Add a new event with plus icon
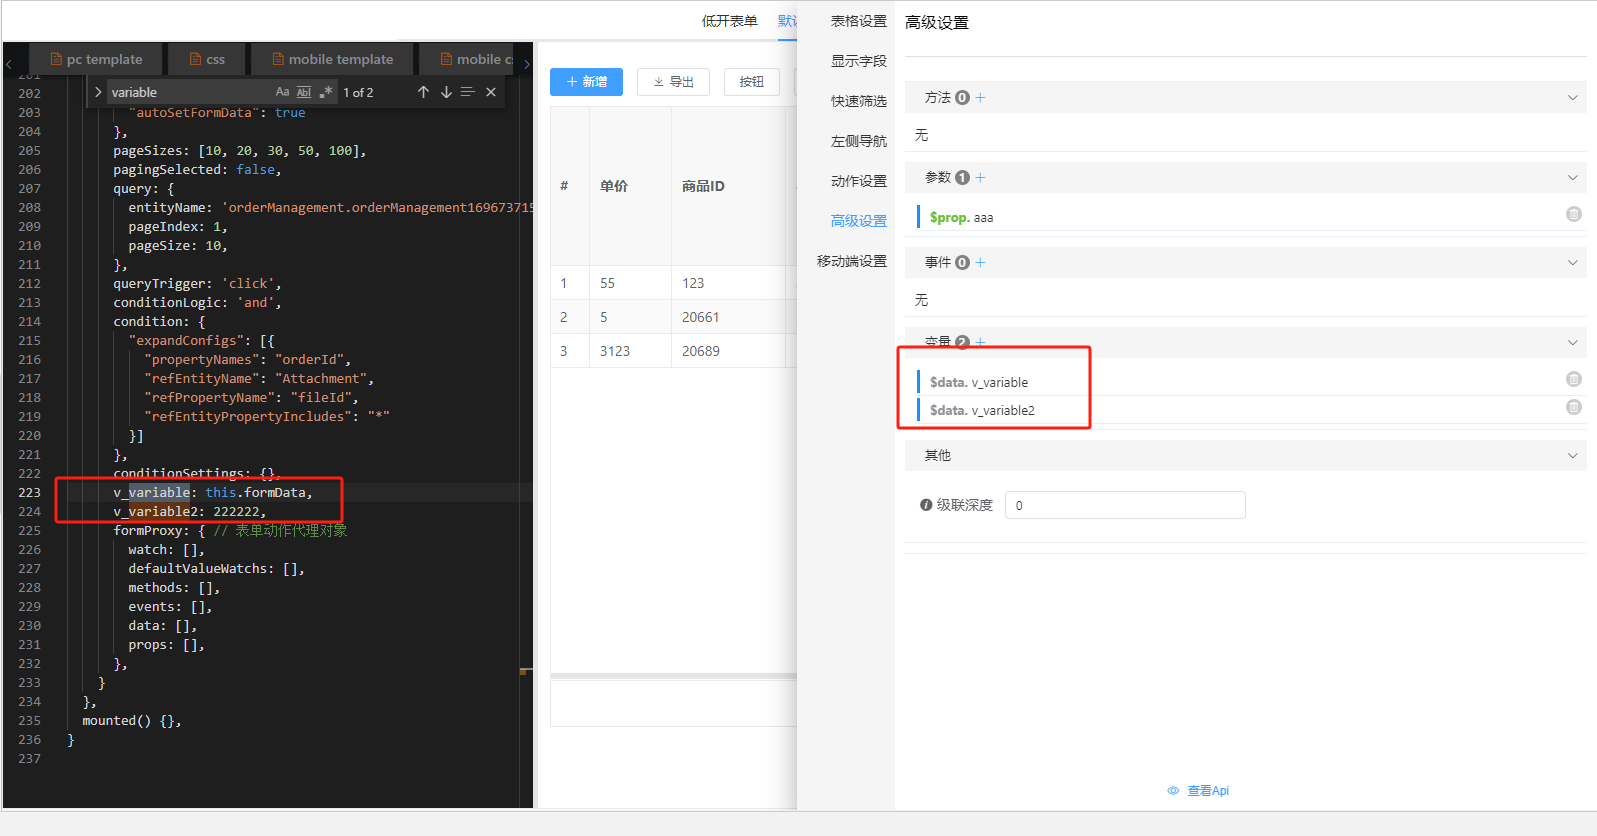 click(x=980, y=262)
